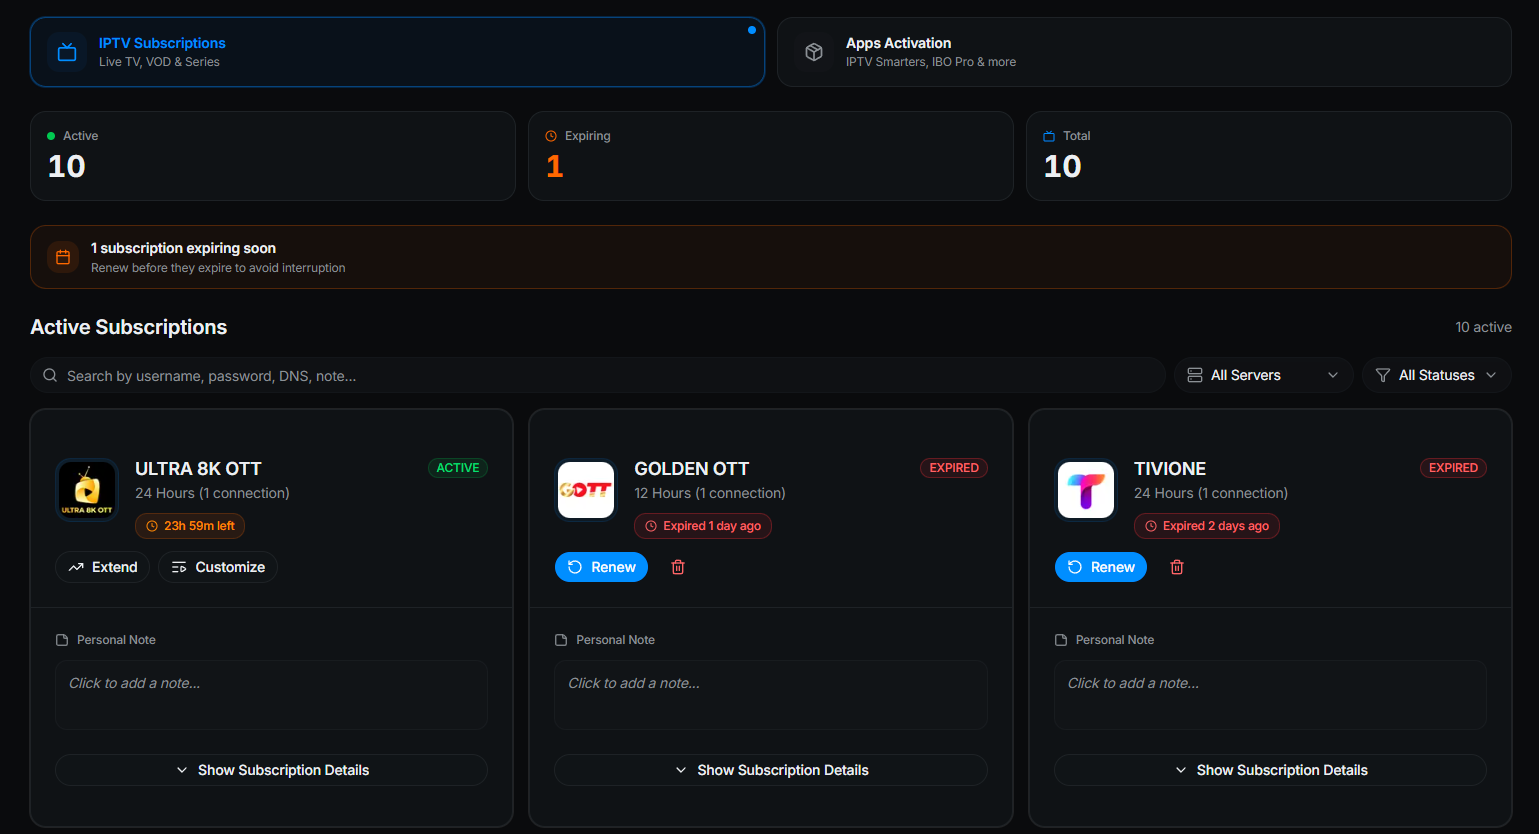Click the GOLDEN OTT logo icon

586,490
